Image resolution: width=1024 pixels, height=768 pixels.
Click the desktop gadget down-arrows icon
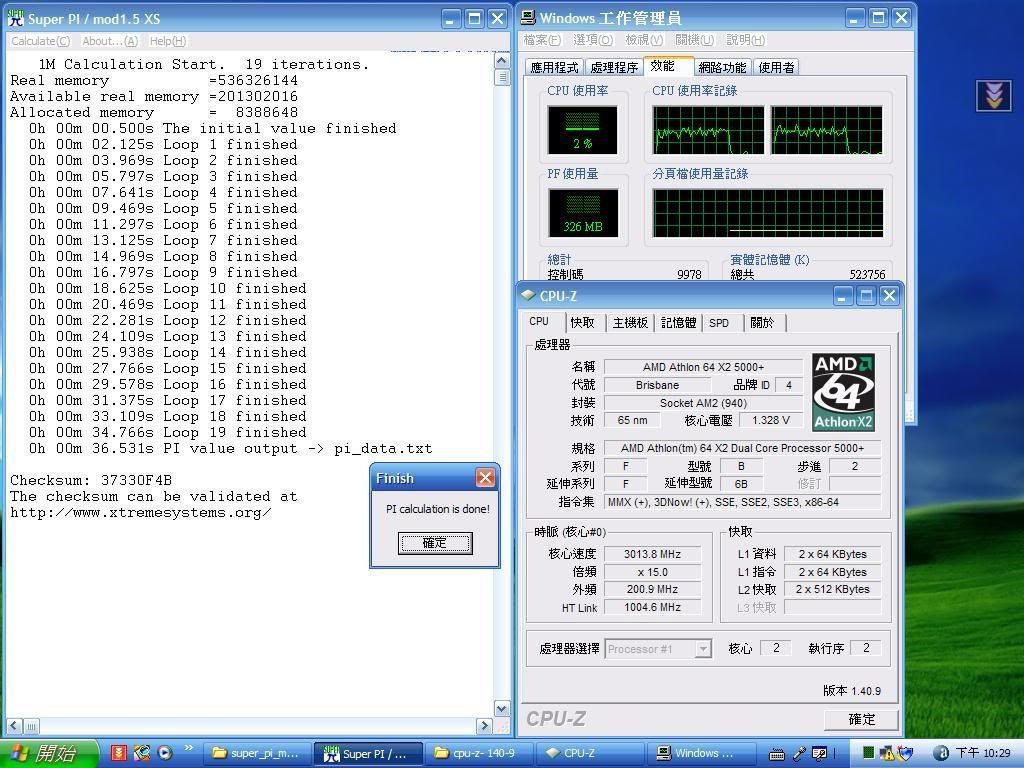pyautogui.click(x=993, y=96)
